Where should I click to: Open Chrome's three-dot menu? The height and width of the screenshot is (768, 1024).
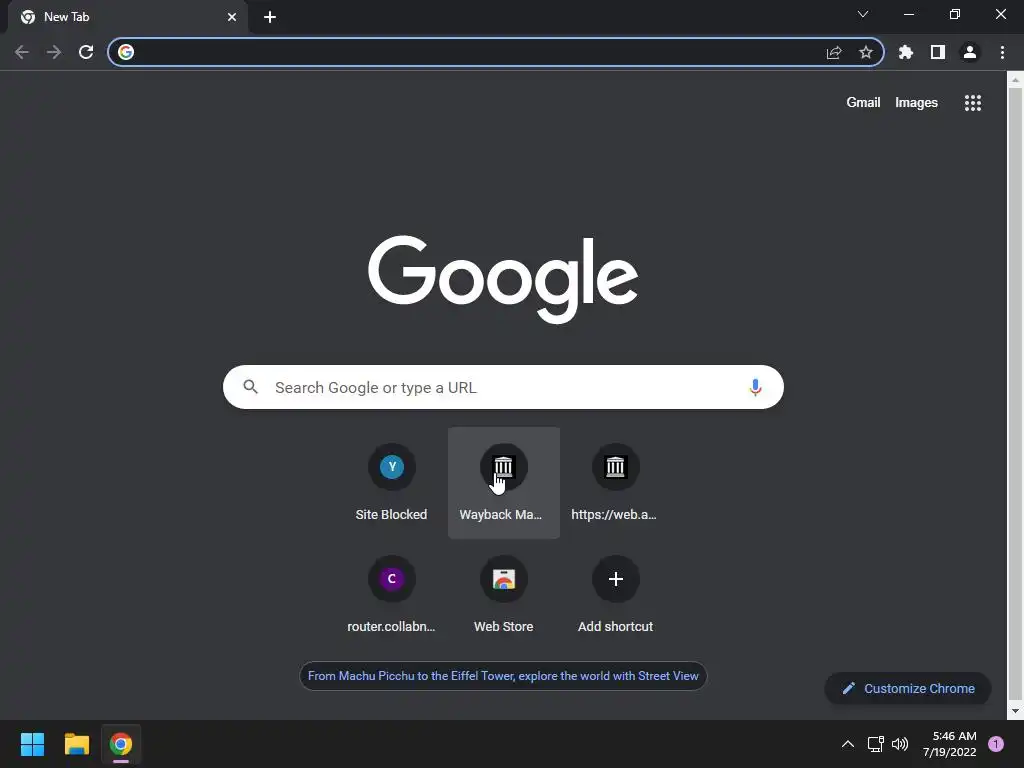(x=1002, y=52)
